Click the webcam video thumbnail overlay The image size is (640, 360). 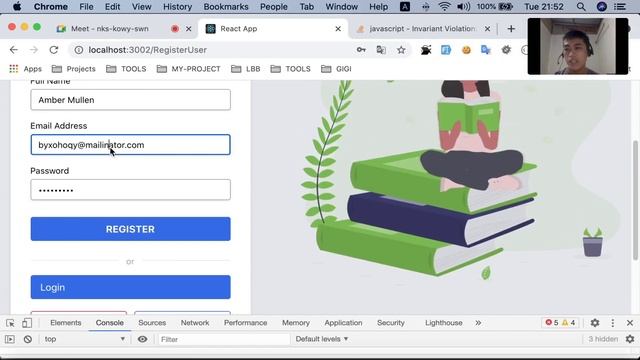click(x=578, y=46)
